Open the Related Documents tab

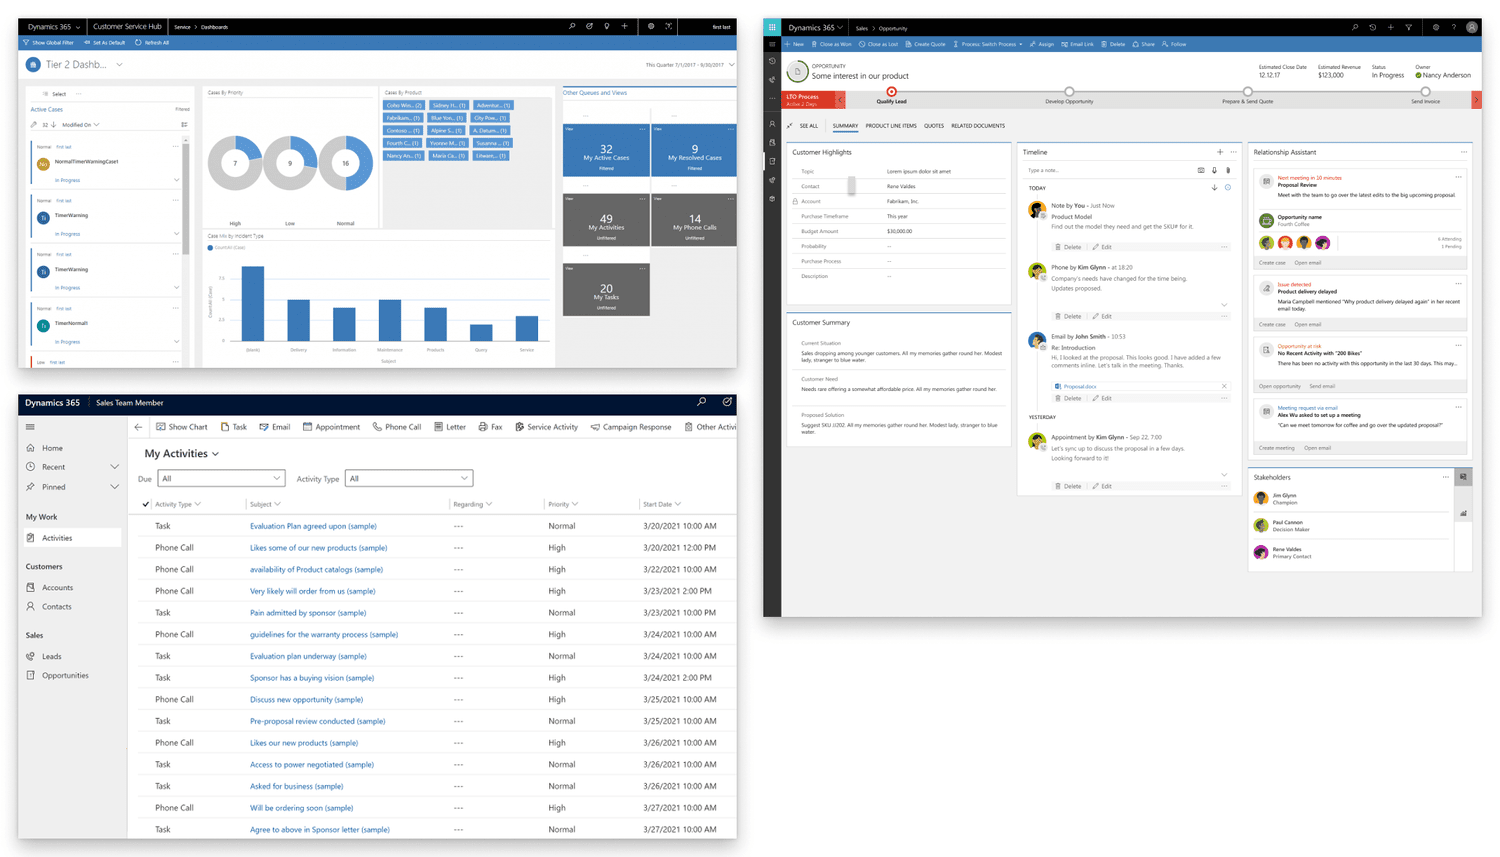tap(978, 126)
